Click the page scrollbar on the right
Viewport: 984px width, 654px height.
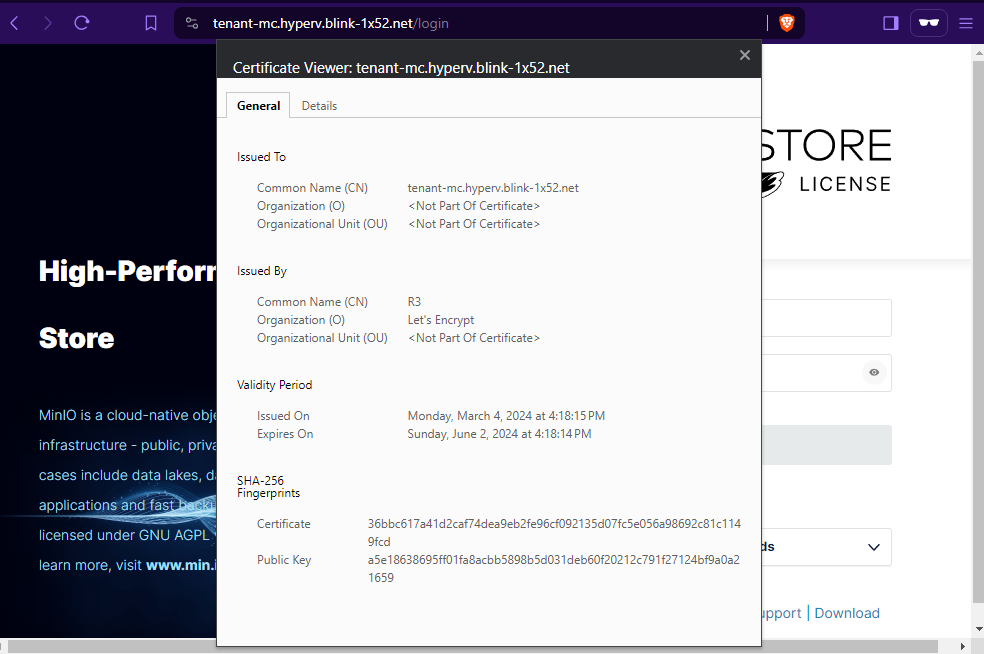coord(977,300)
